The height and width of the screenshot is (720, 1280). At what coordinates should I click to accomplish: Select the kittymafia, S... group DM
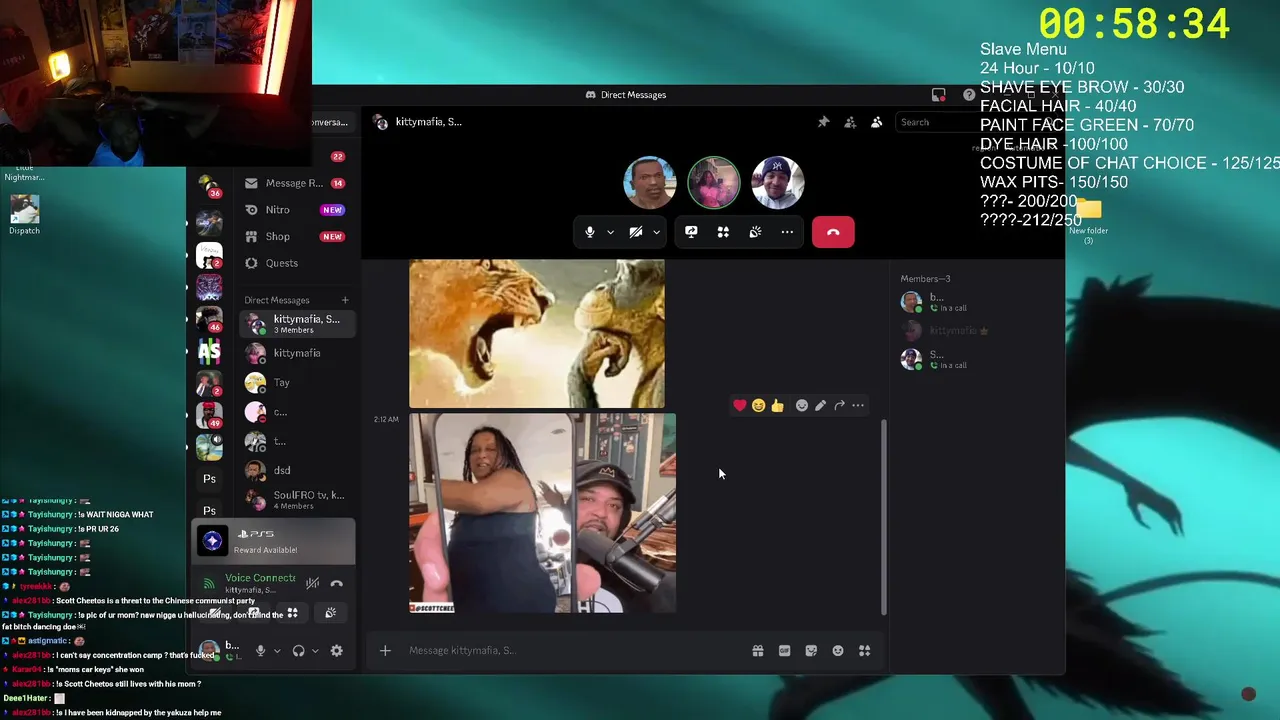click(296, 324)
